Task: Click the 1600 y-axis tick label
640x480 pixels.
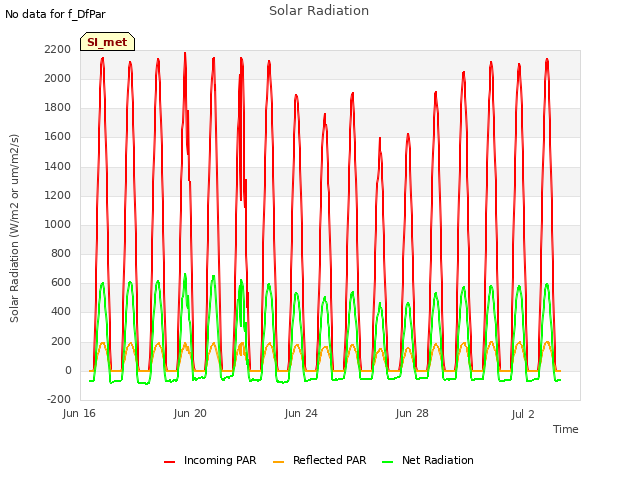Action: point(58,136)
